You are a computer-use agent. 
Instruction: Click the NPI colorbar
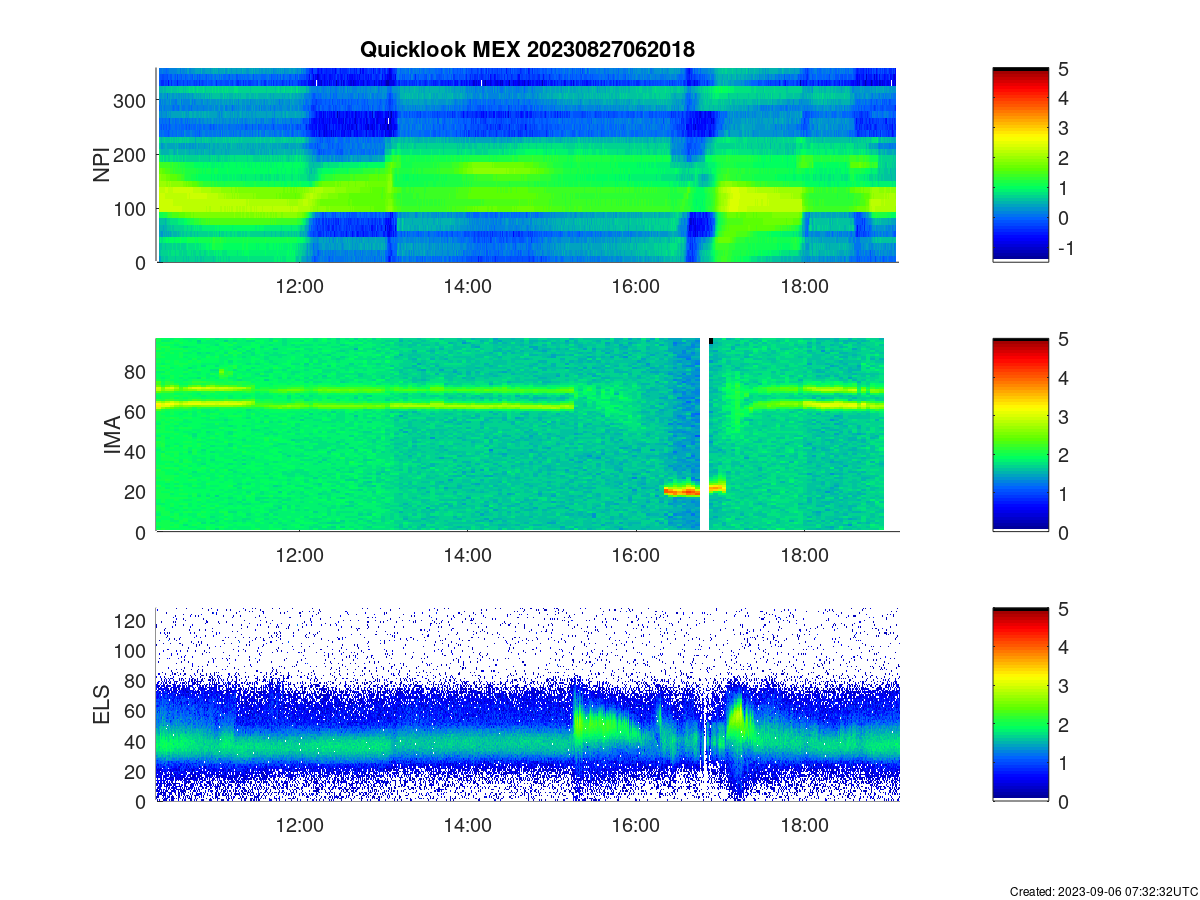click(x=1020, y=165)
